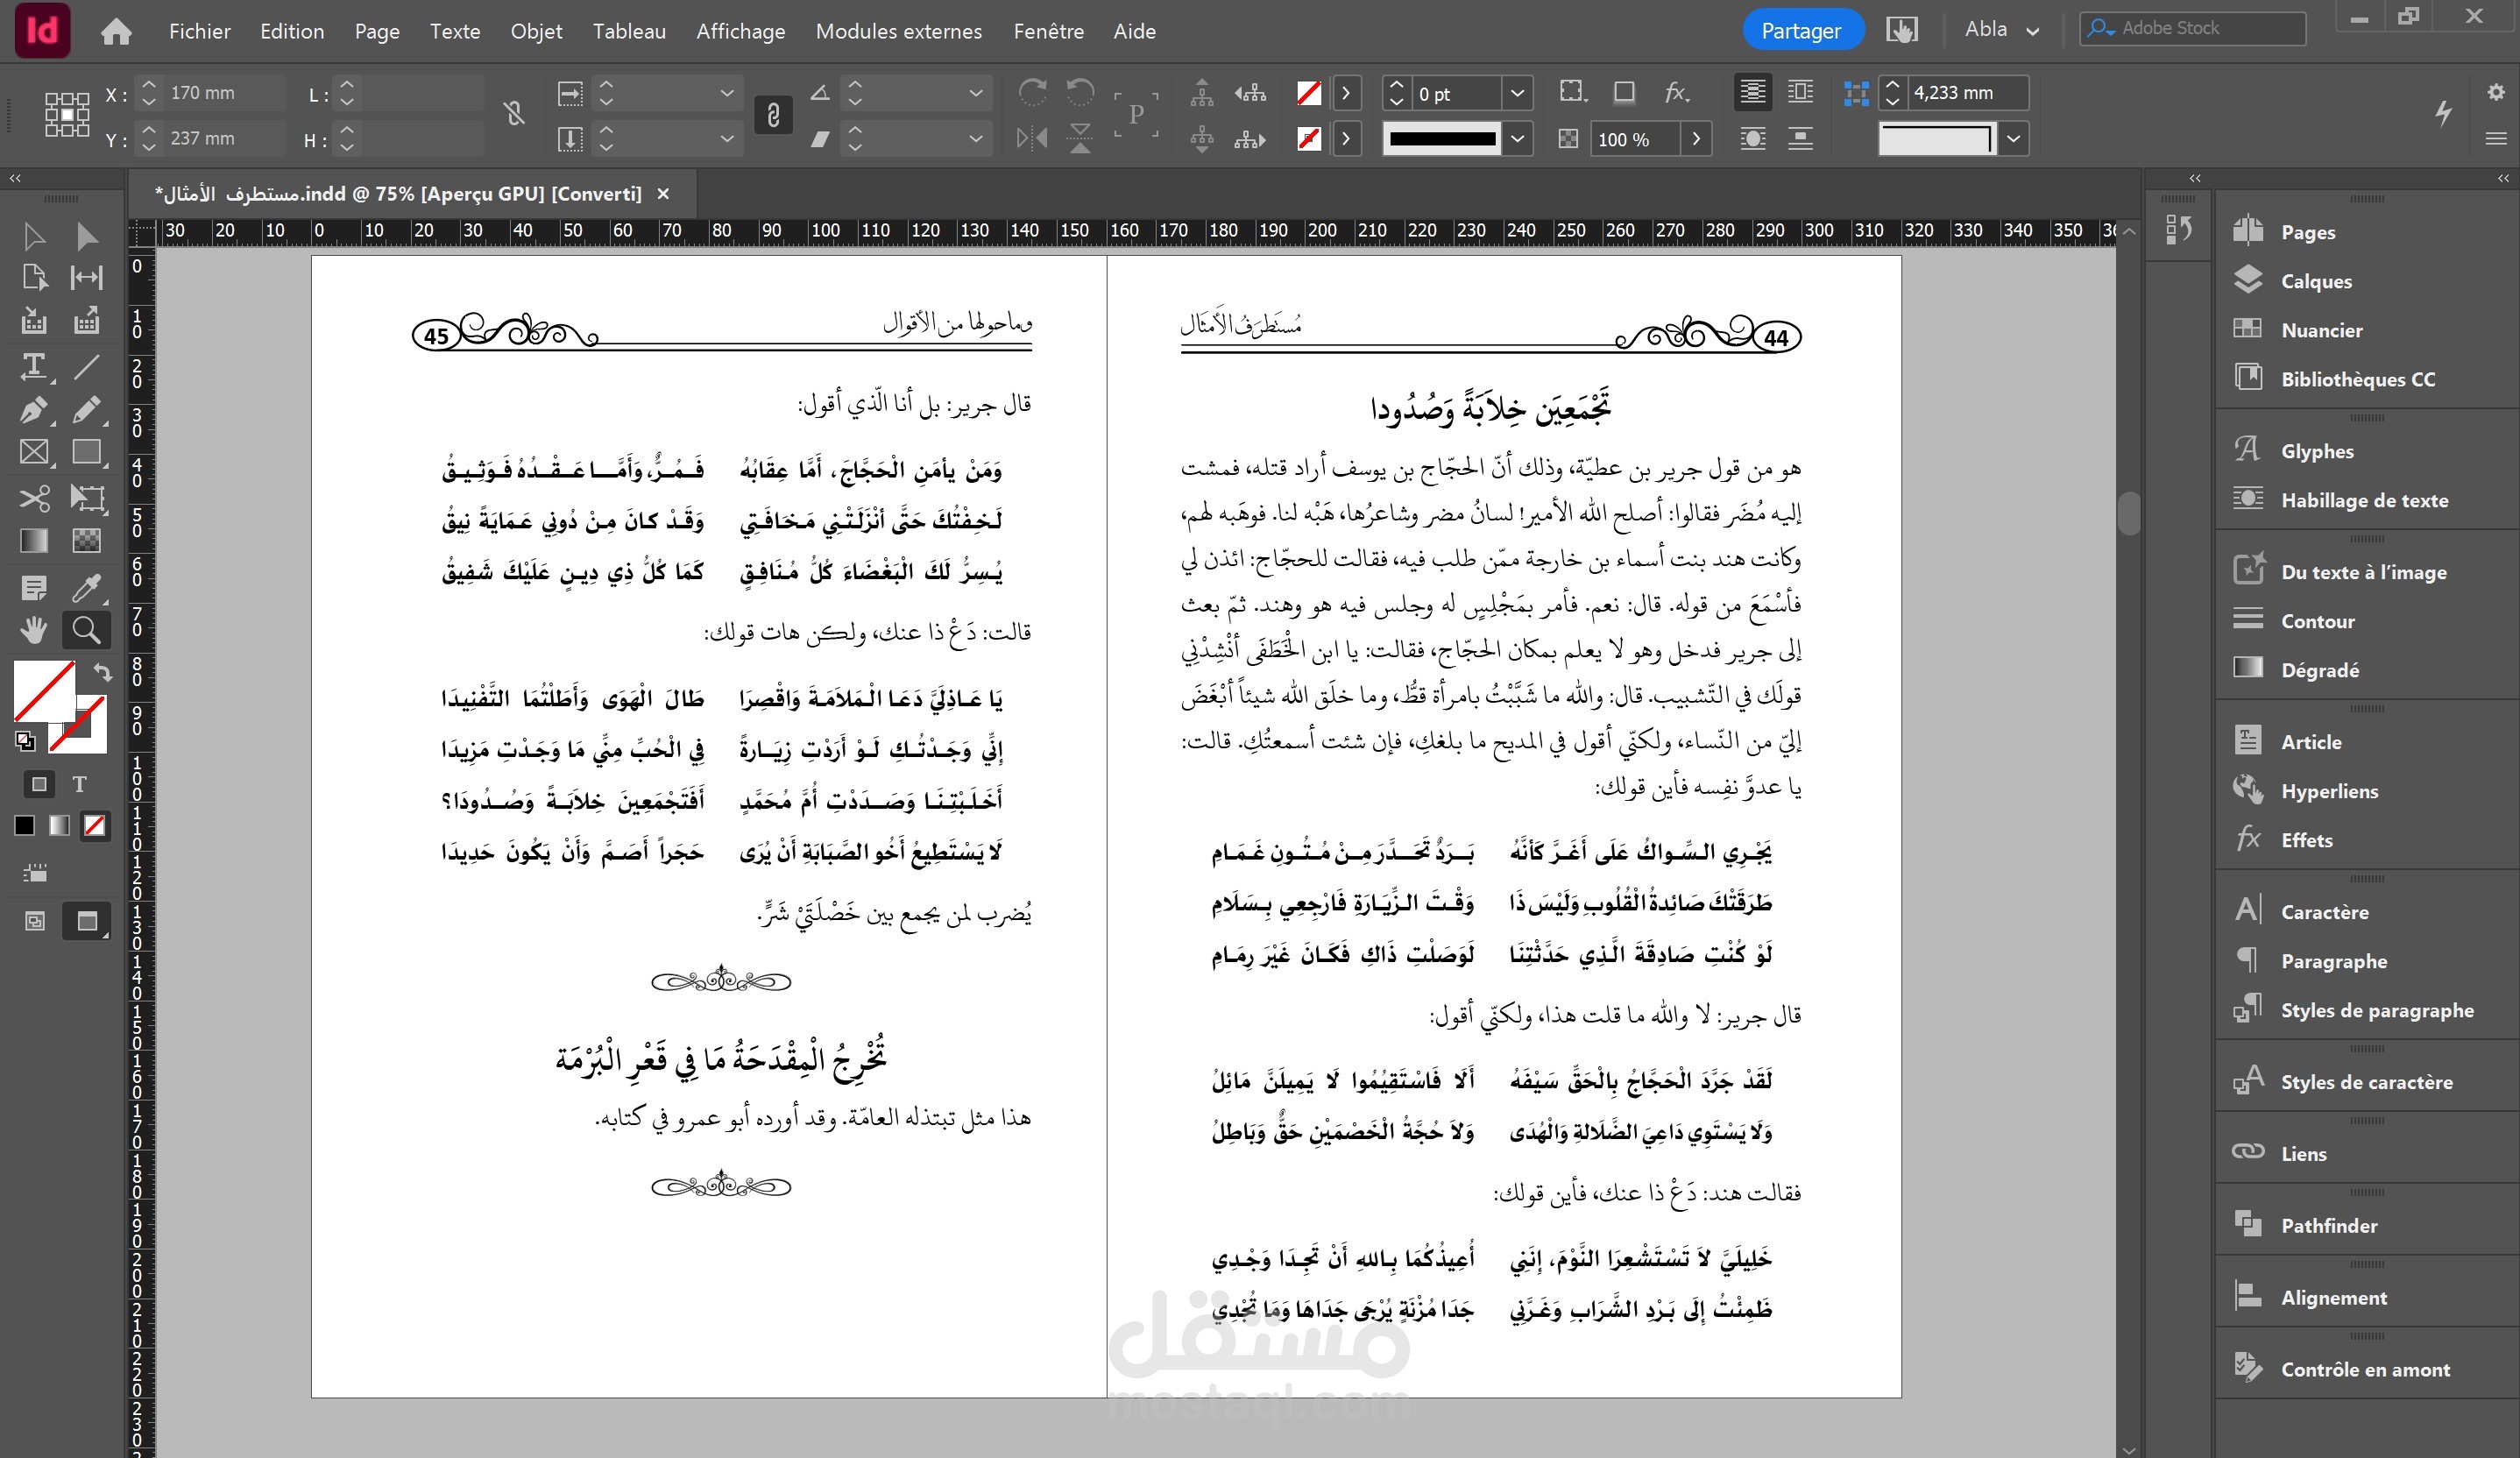2520x1458 pixels.
Task: Open the stroke weight 0 pt dropdown
Action: tap(1517, 93)
